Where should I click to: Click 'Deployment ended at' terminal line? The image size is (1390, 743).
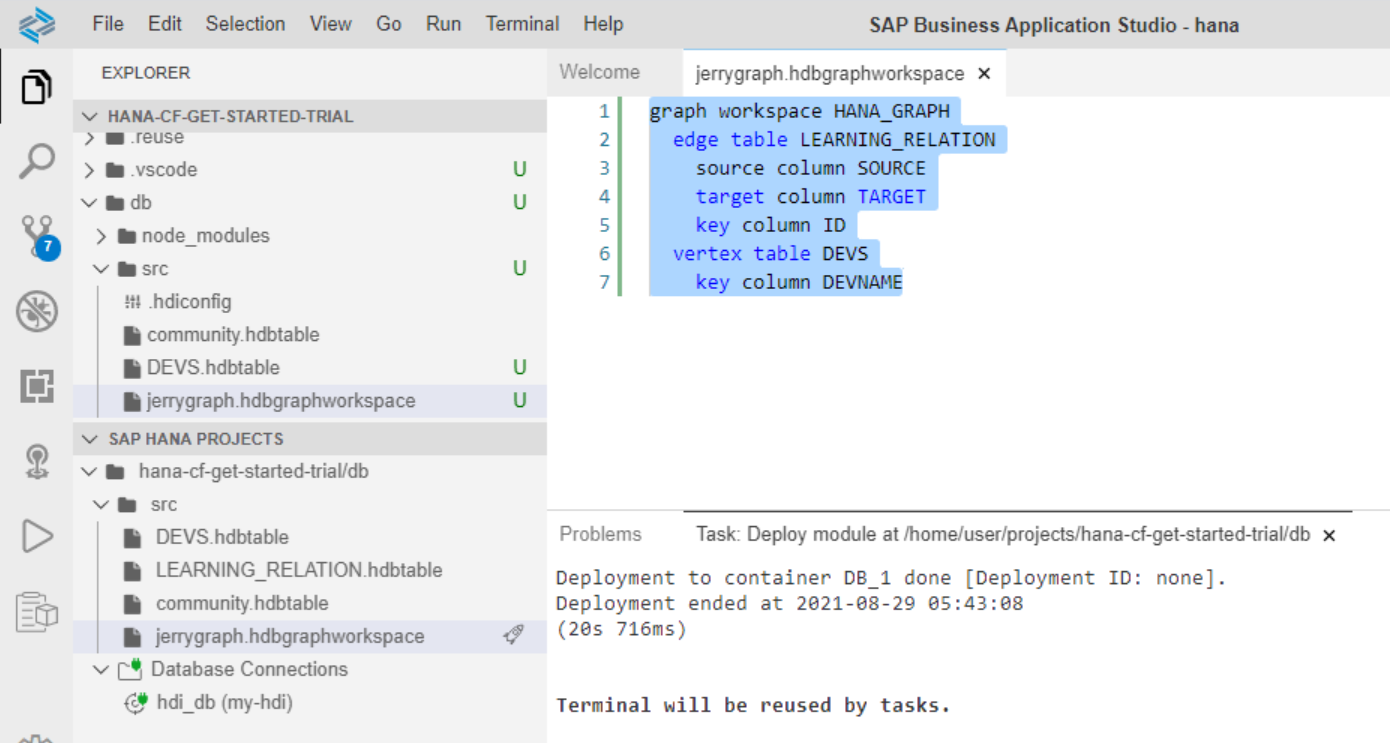click(789, 603)
